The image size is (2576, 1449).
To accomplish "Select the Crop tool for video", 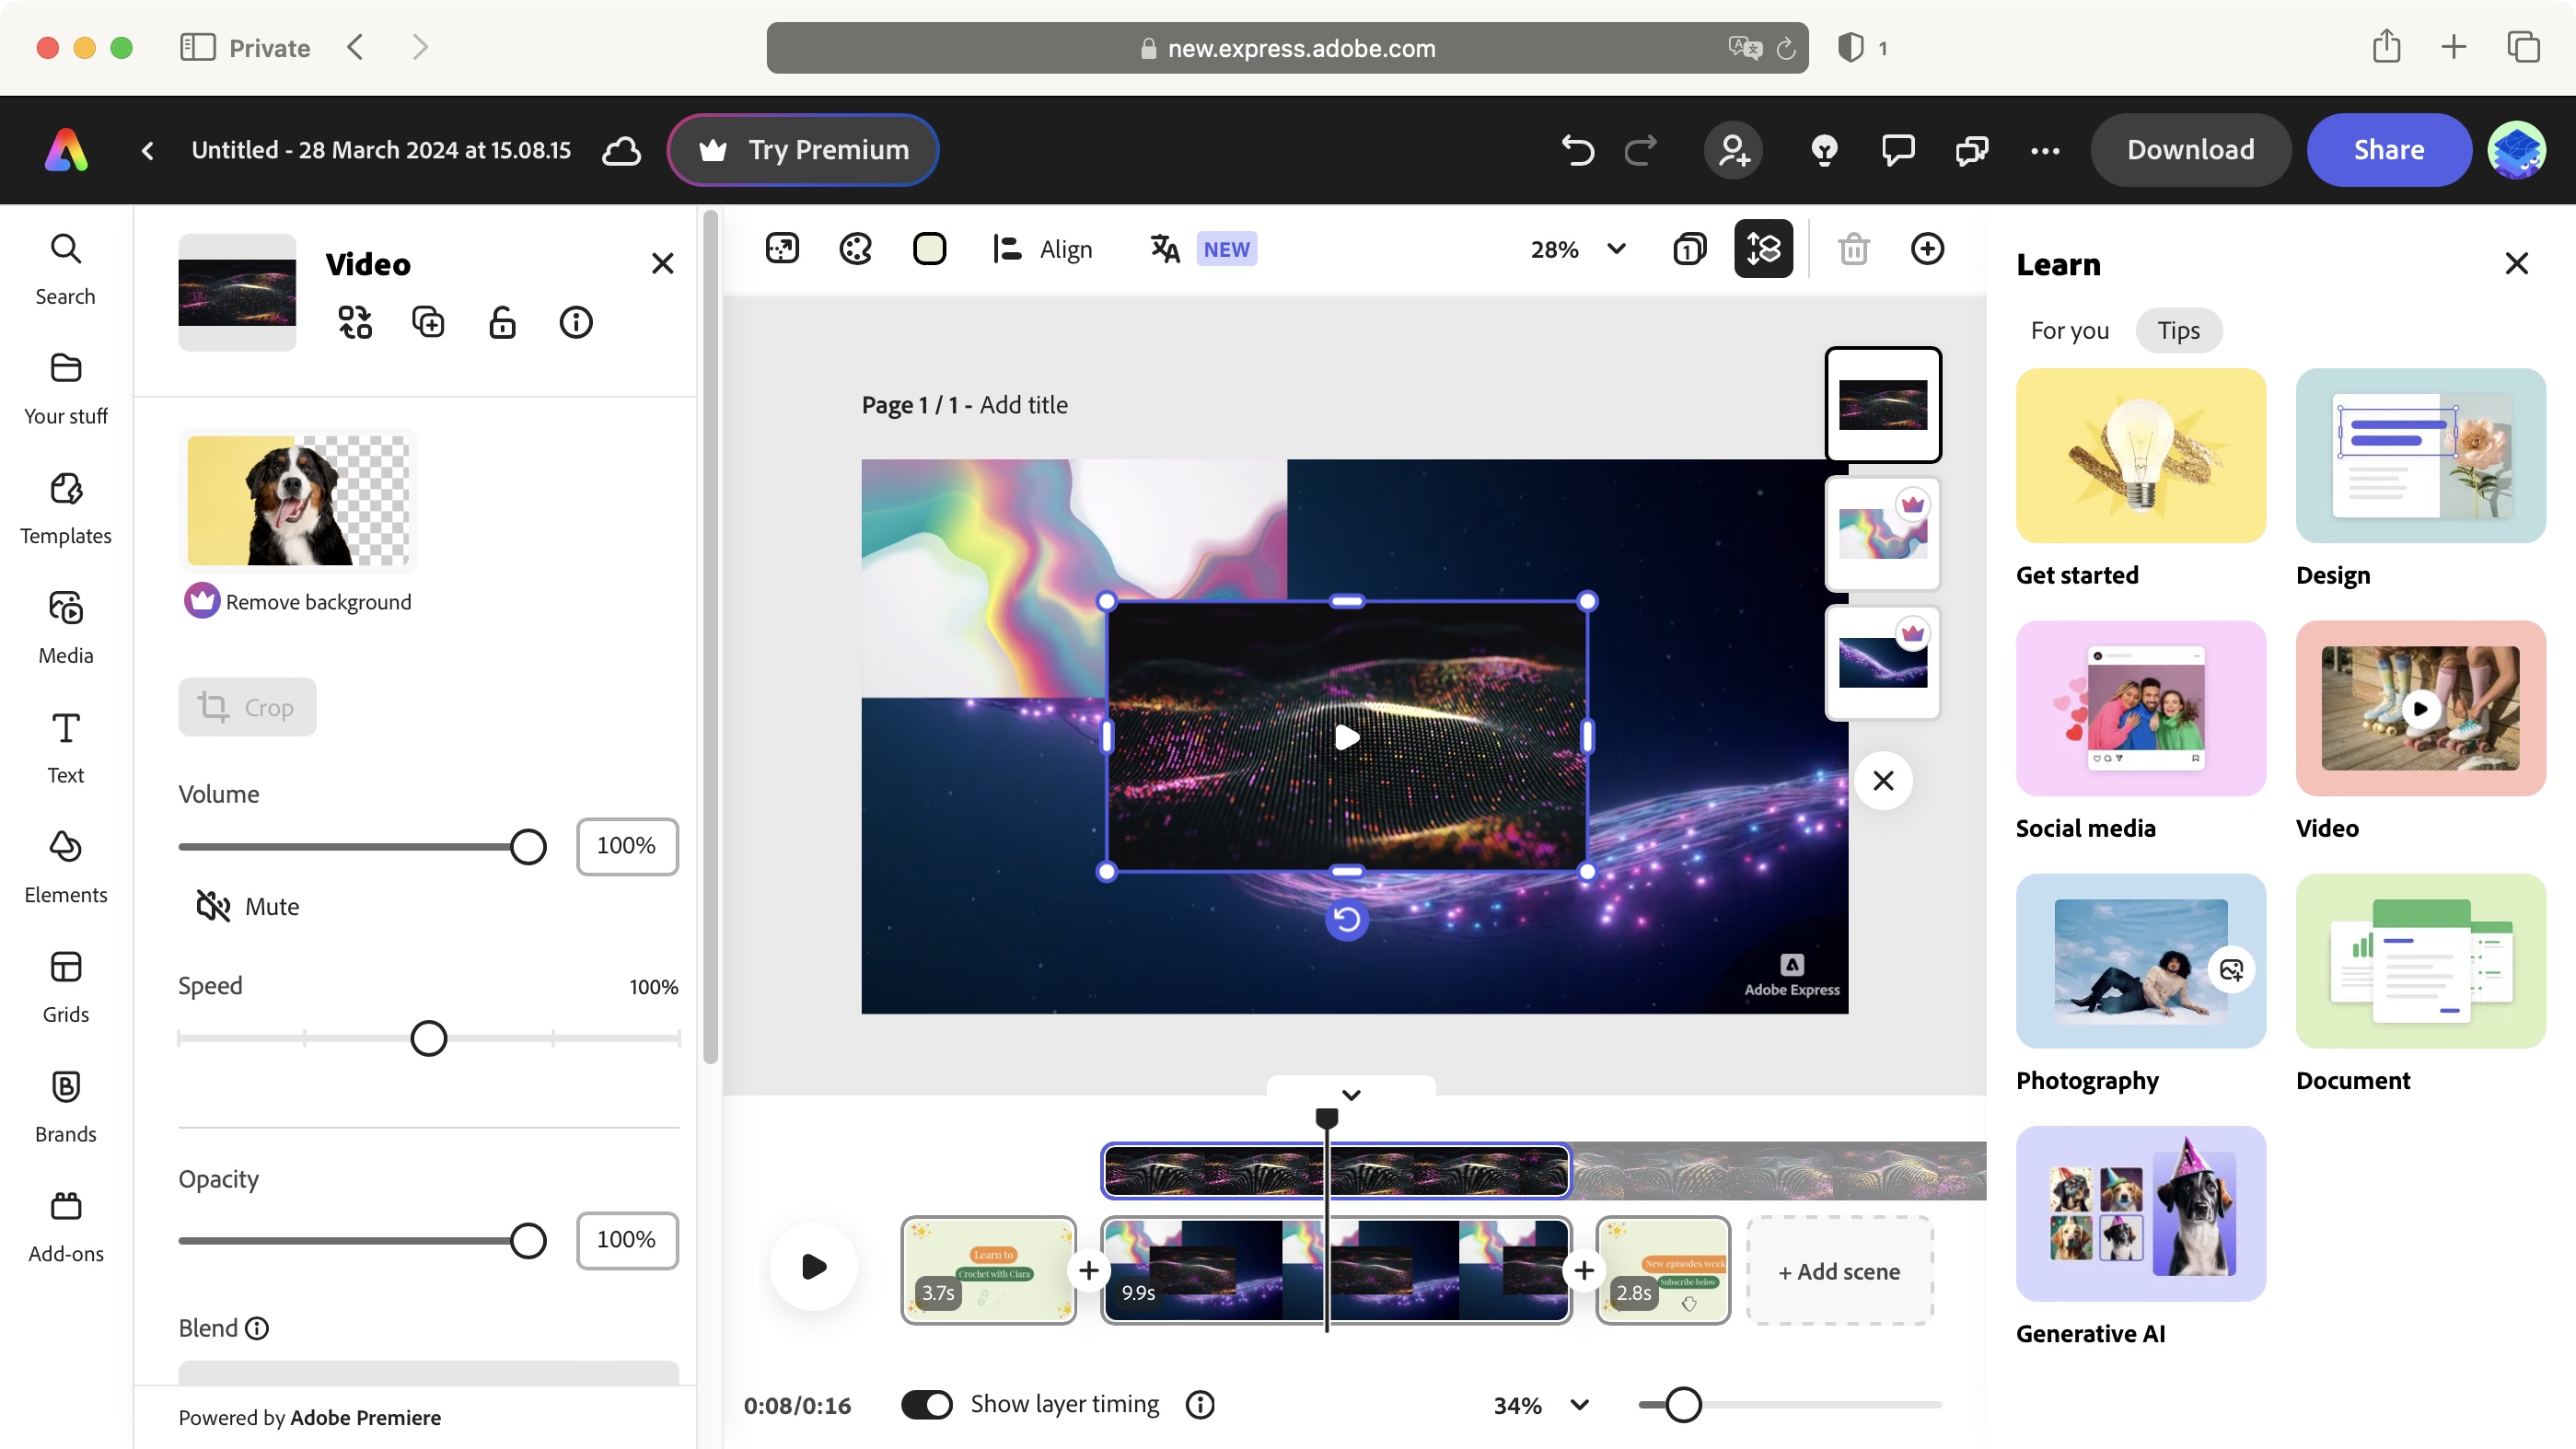I will pos(246,706).
